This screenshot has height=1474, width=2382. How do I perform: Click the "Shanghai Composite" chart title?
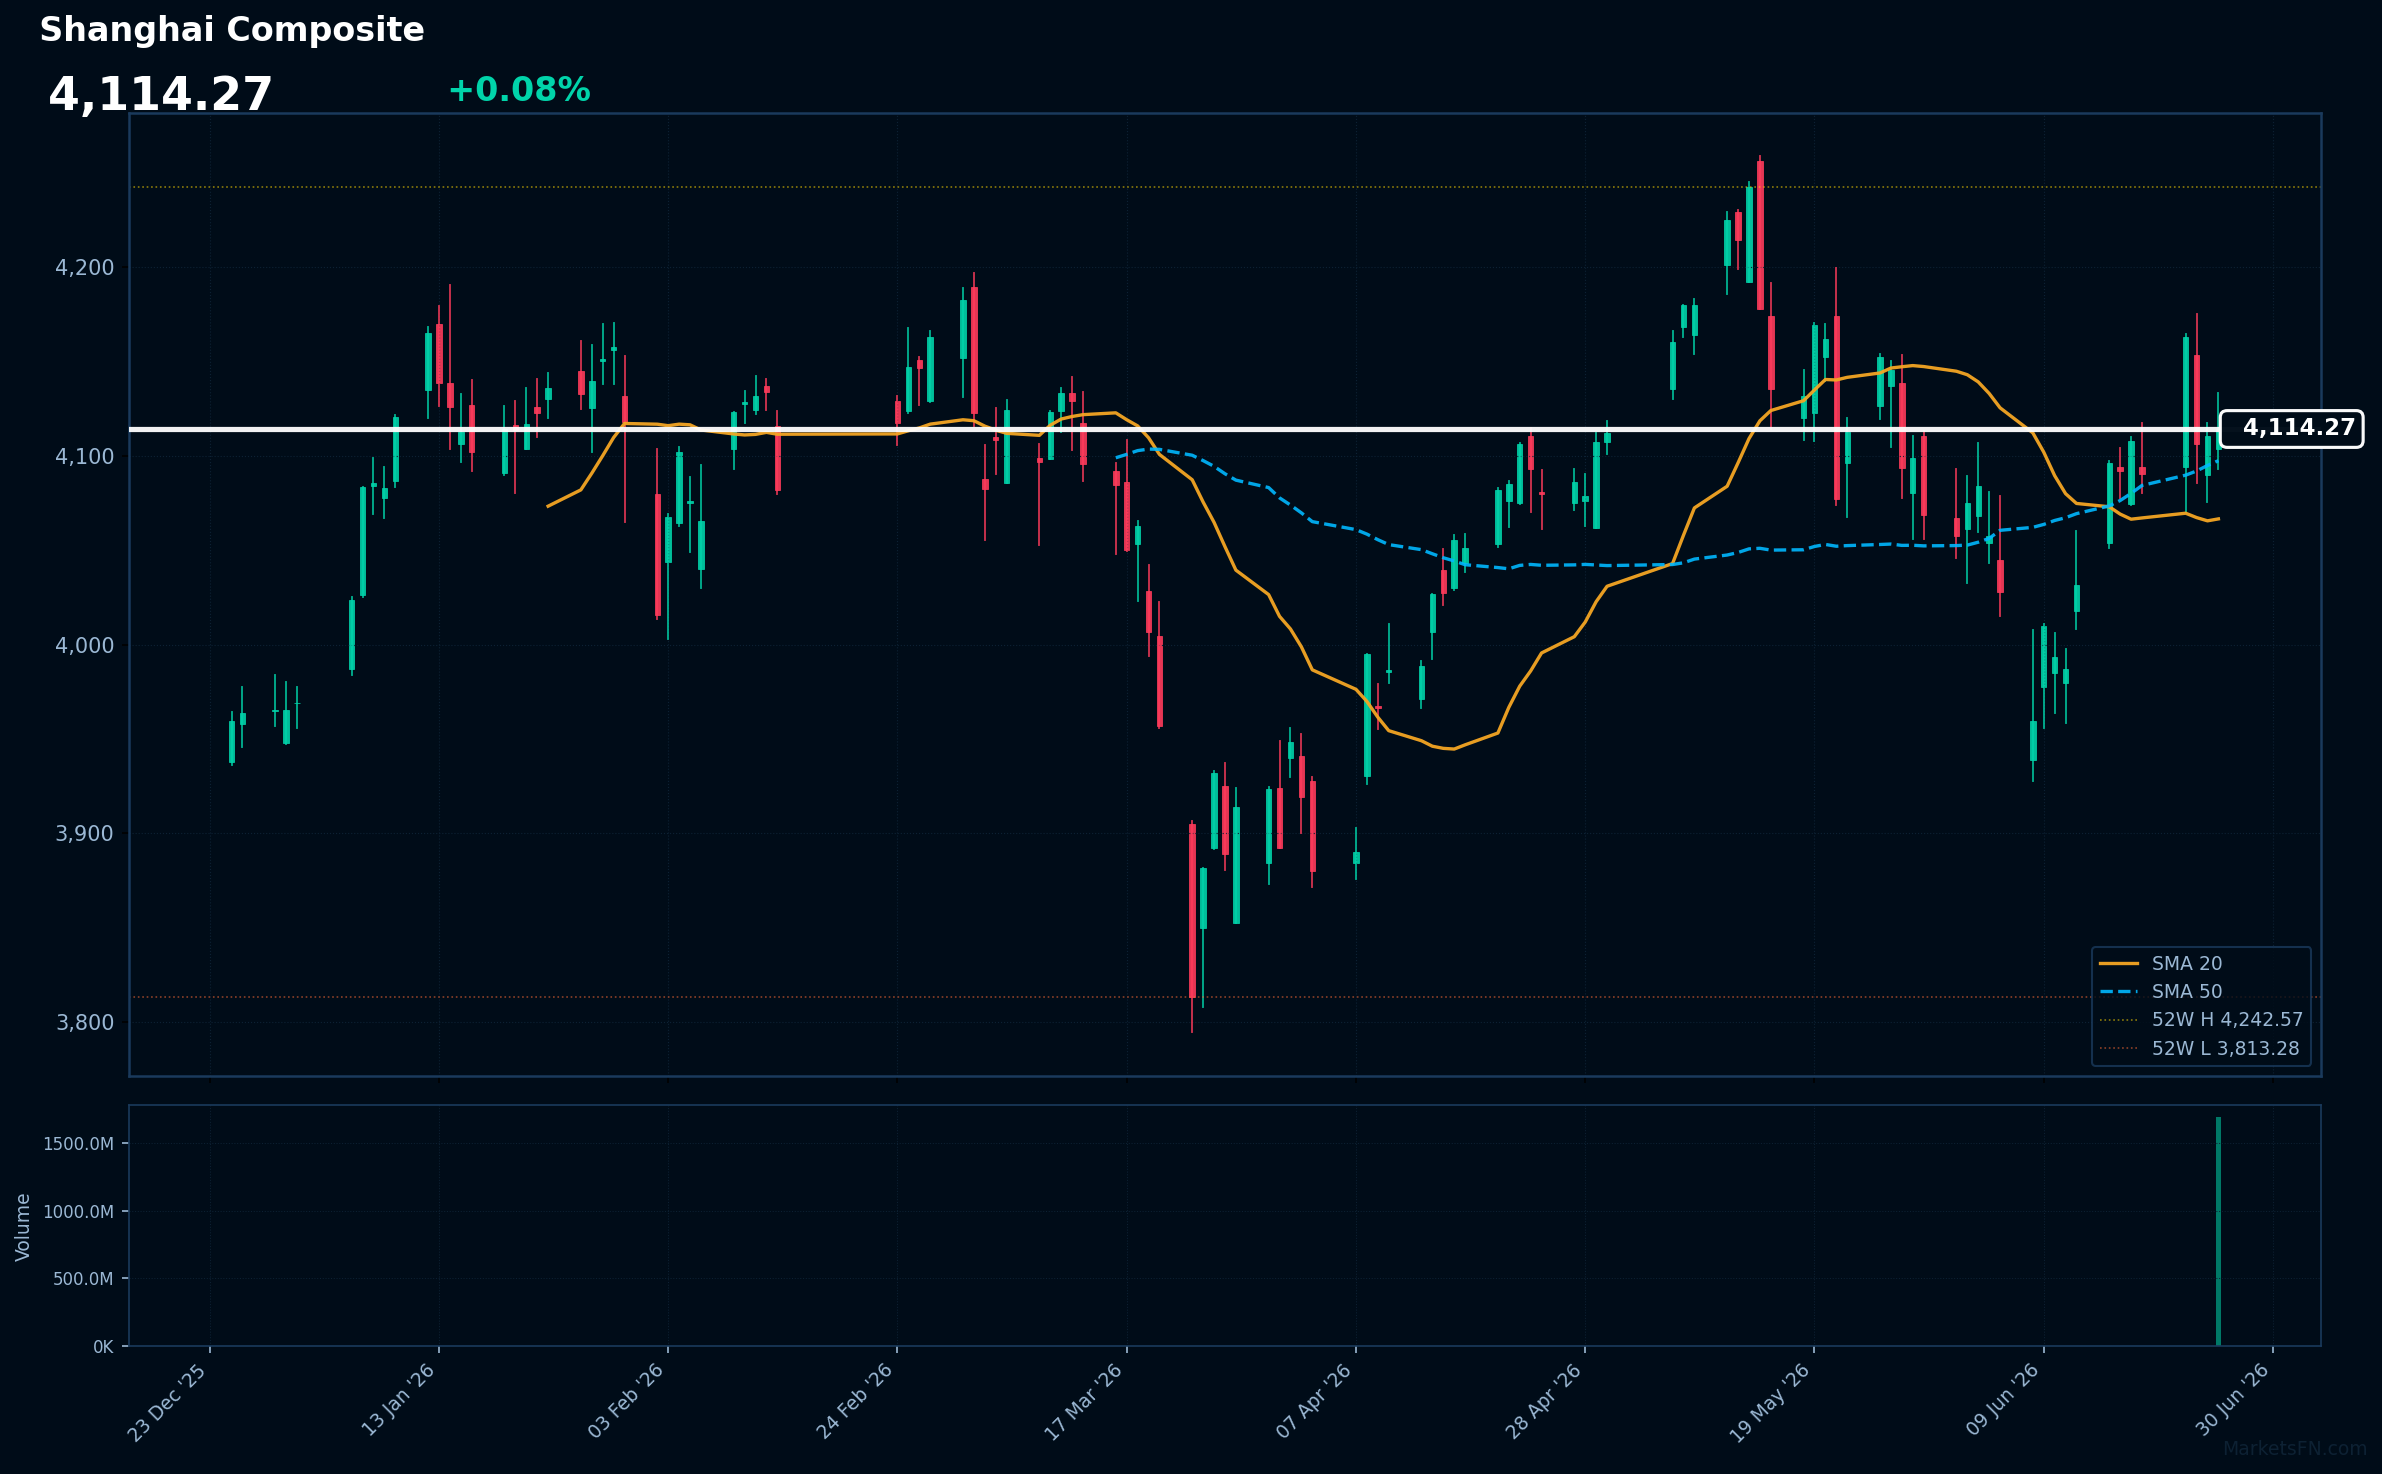(x=232, y=30)
